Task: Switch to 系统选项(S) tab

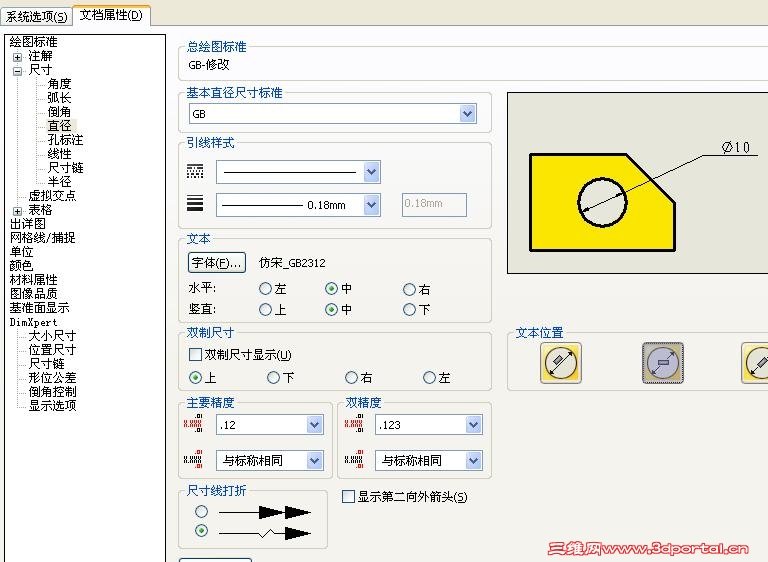Action: [37, 17]
